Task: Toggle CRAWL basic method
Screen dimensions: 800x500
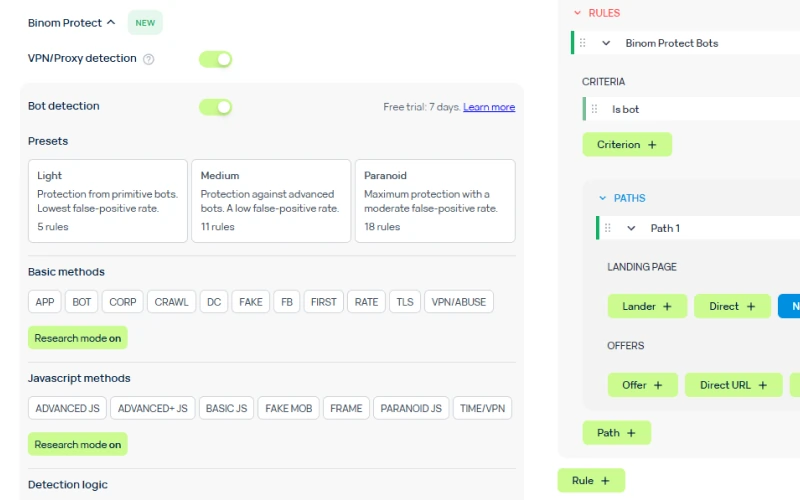Action: [171, 302]
